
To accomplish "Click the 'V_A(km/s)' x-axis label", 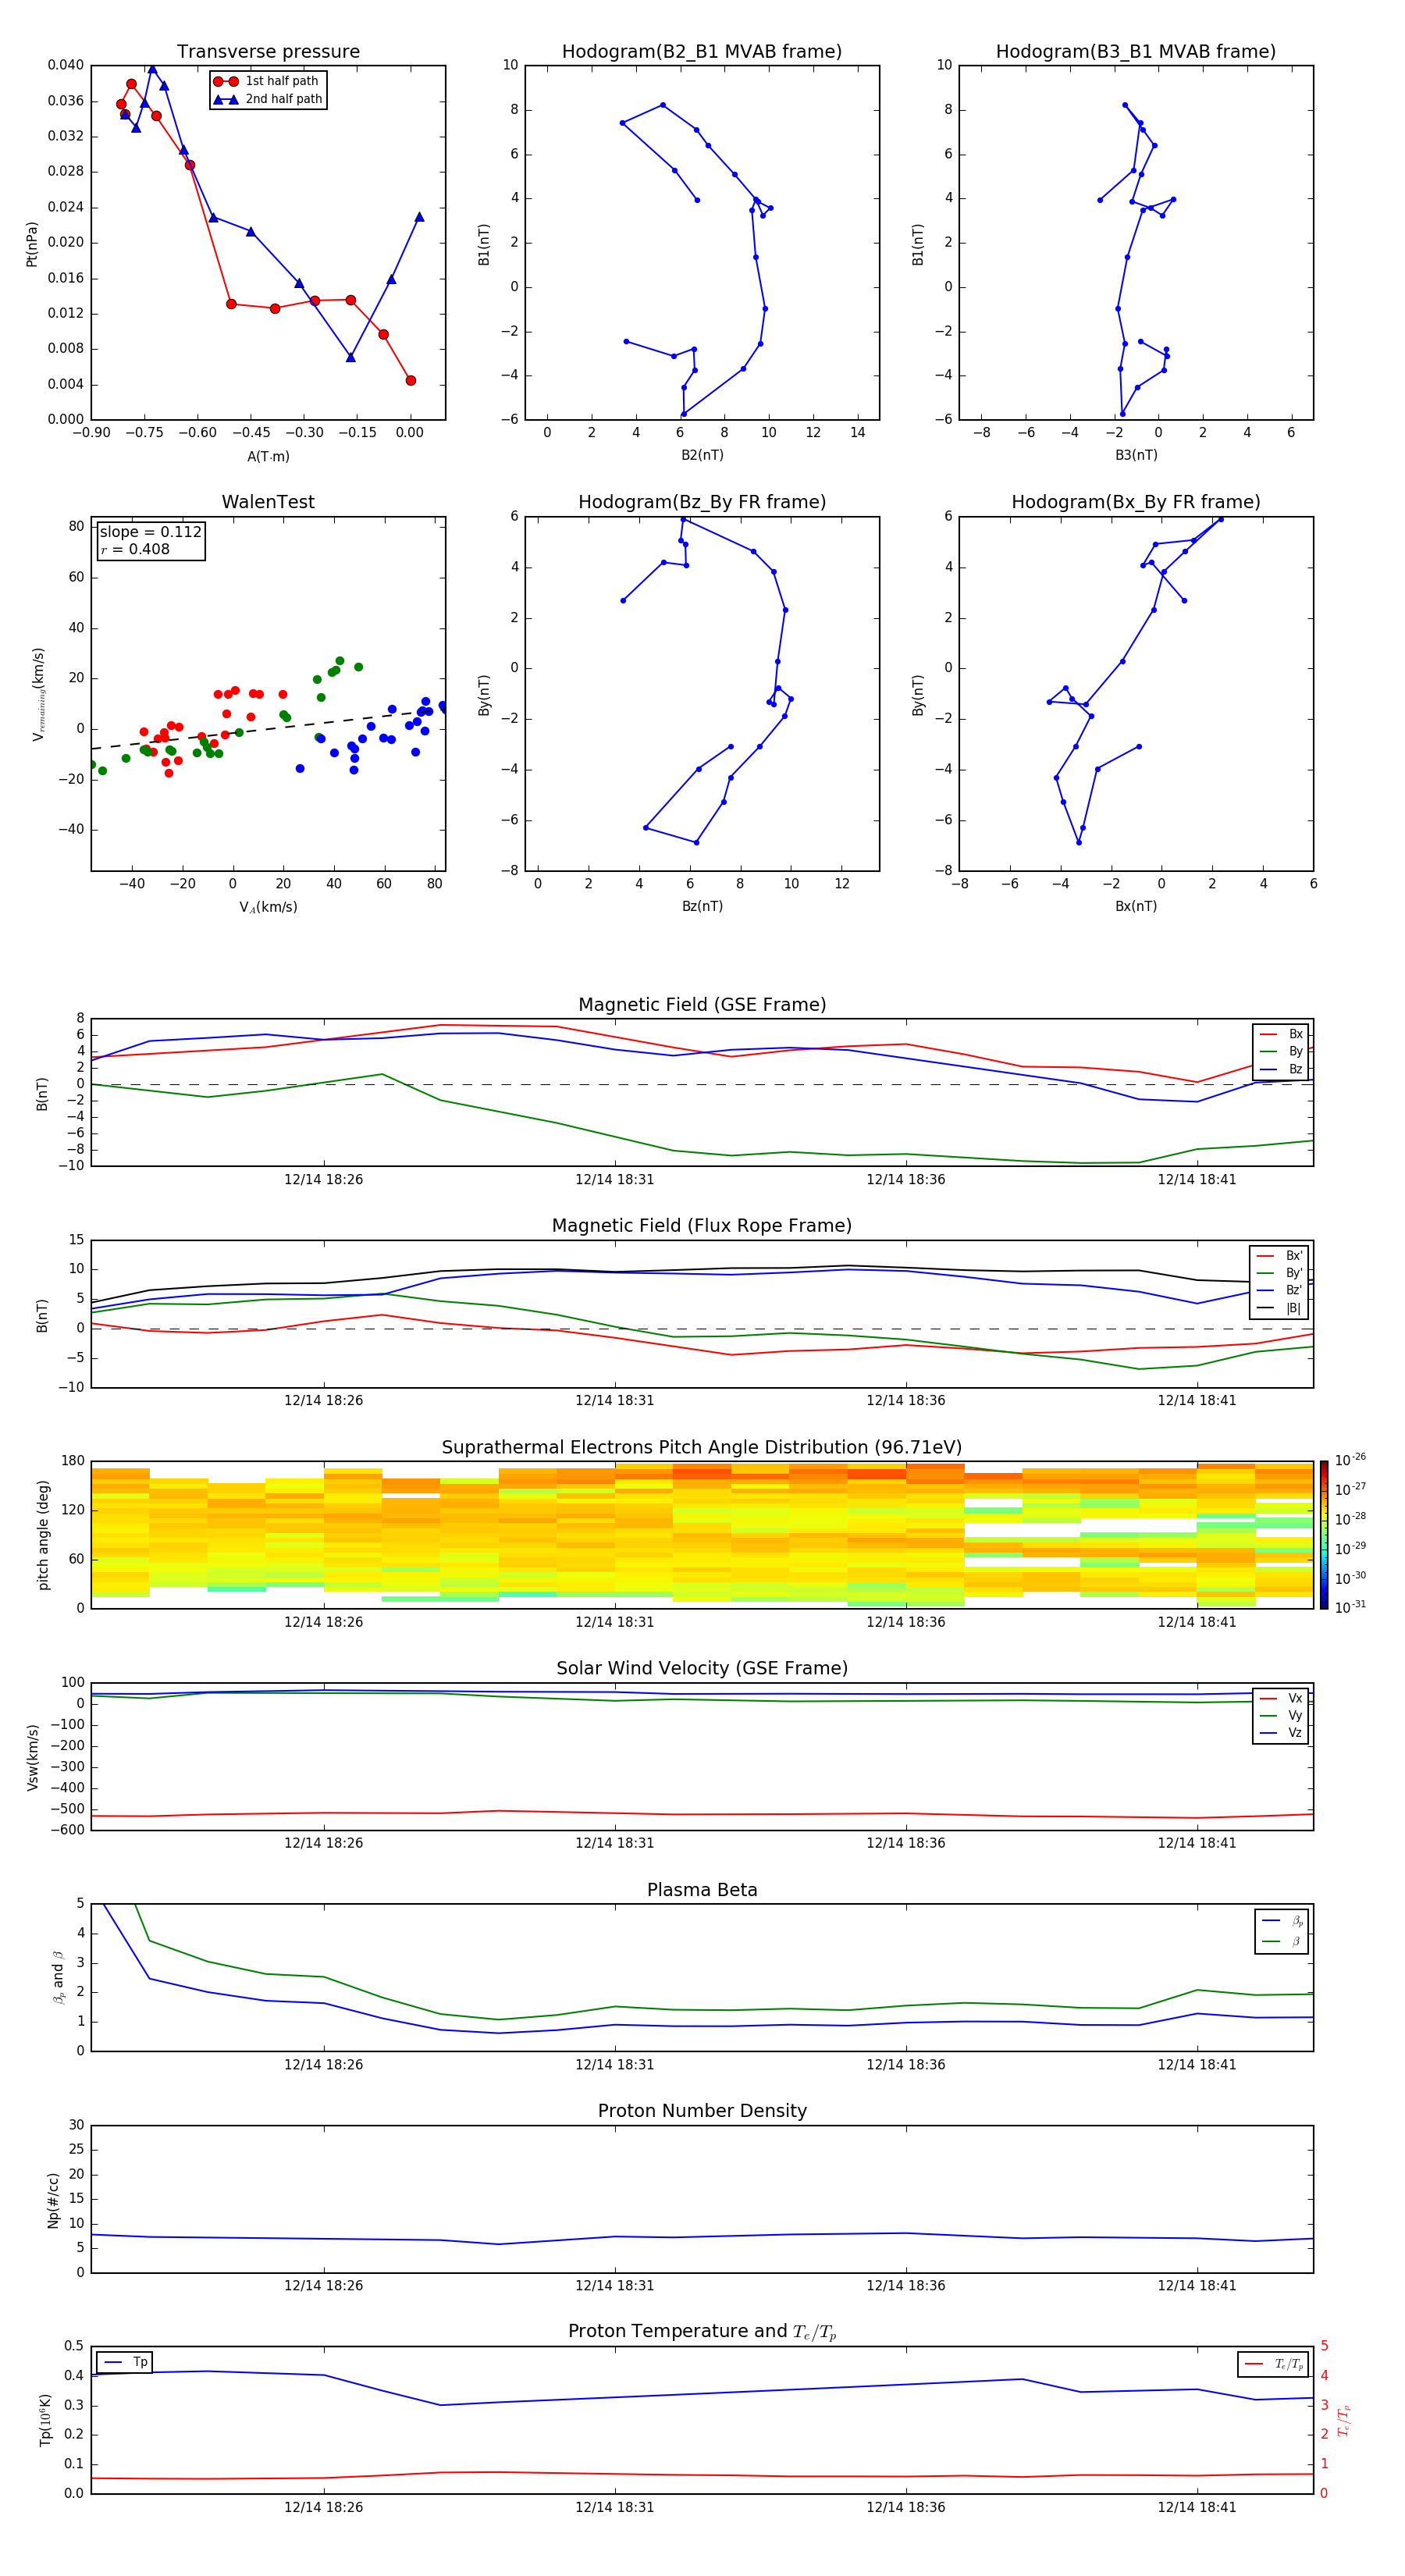I will pos(268,907).
